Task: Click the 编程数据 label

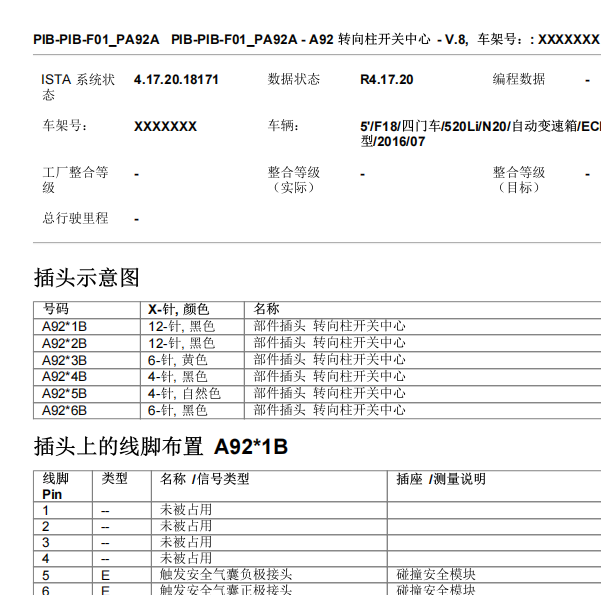Action: (519, 79)
